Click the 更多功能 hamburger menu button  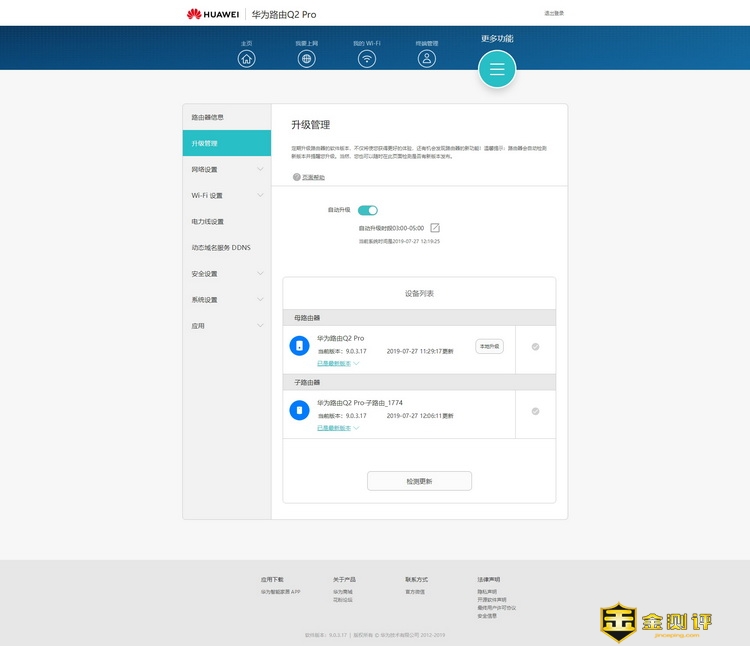click(497, 69)
